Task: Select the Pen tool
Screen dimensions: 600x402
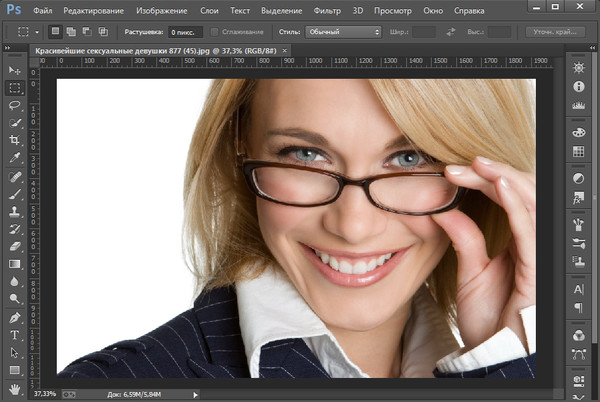Action: click(15, 317)
